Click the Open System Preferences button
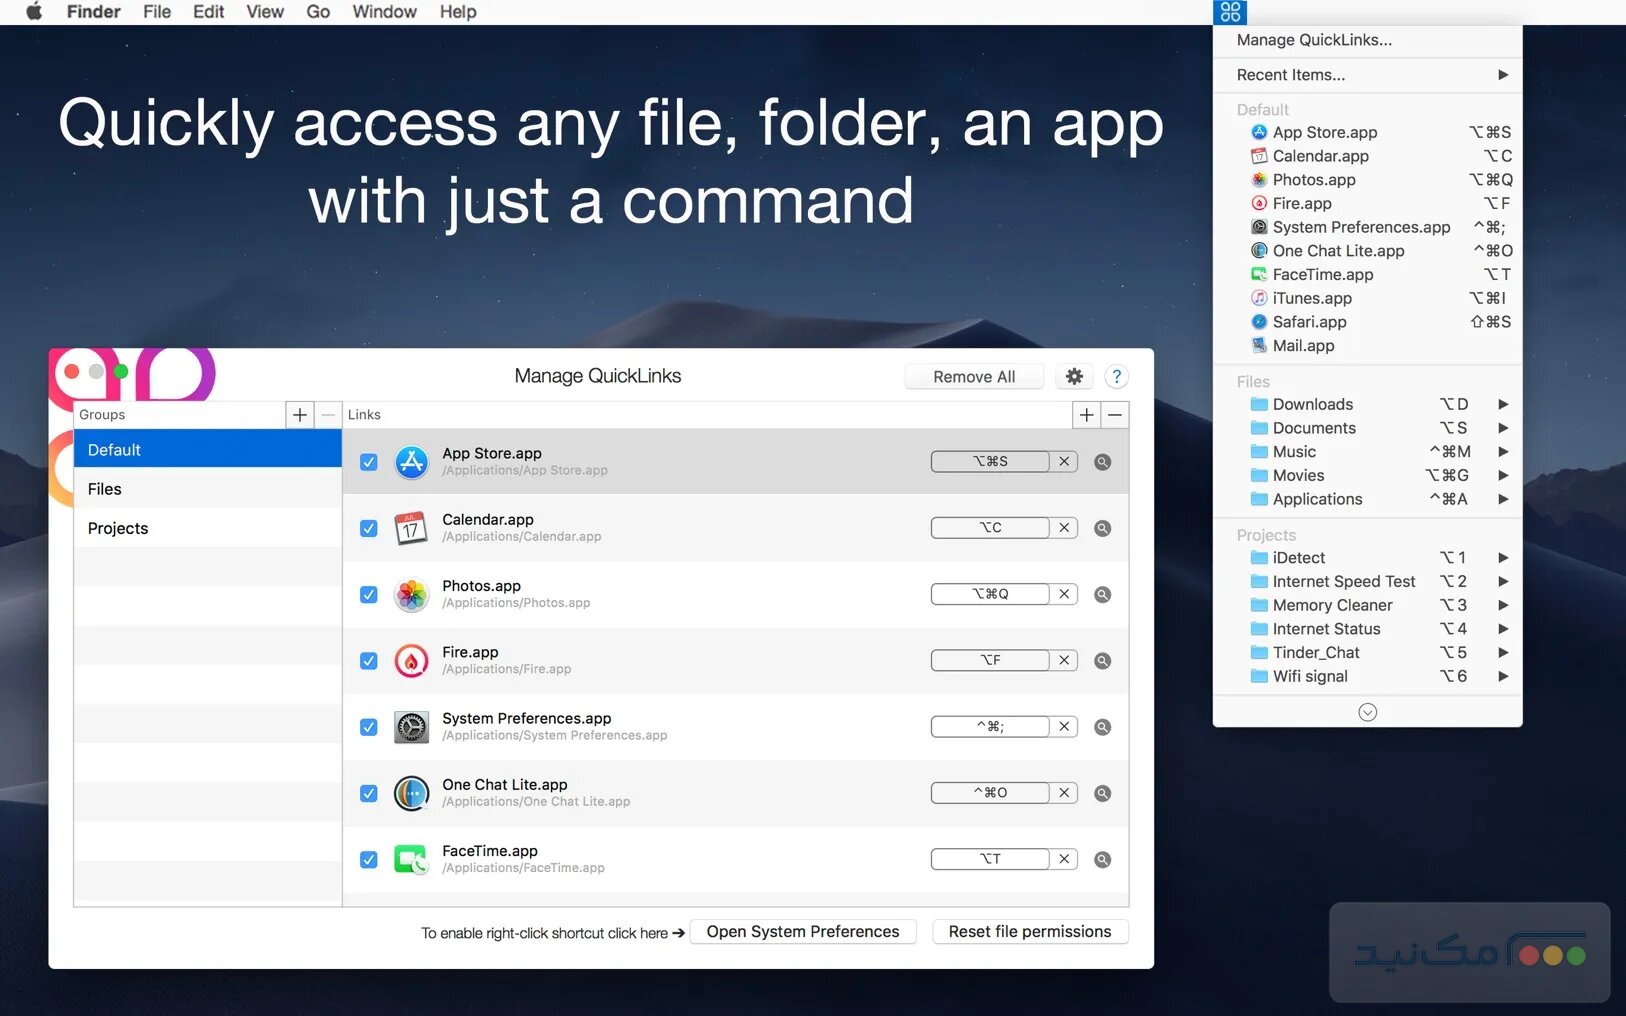This screenshot has height=1016, width=1626. 802,932
